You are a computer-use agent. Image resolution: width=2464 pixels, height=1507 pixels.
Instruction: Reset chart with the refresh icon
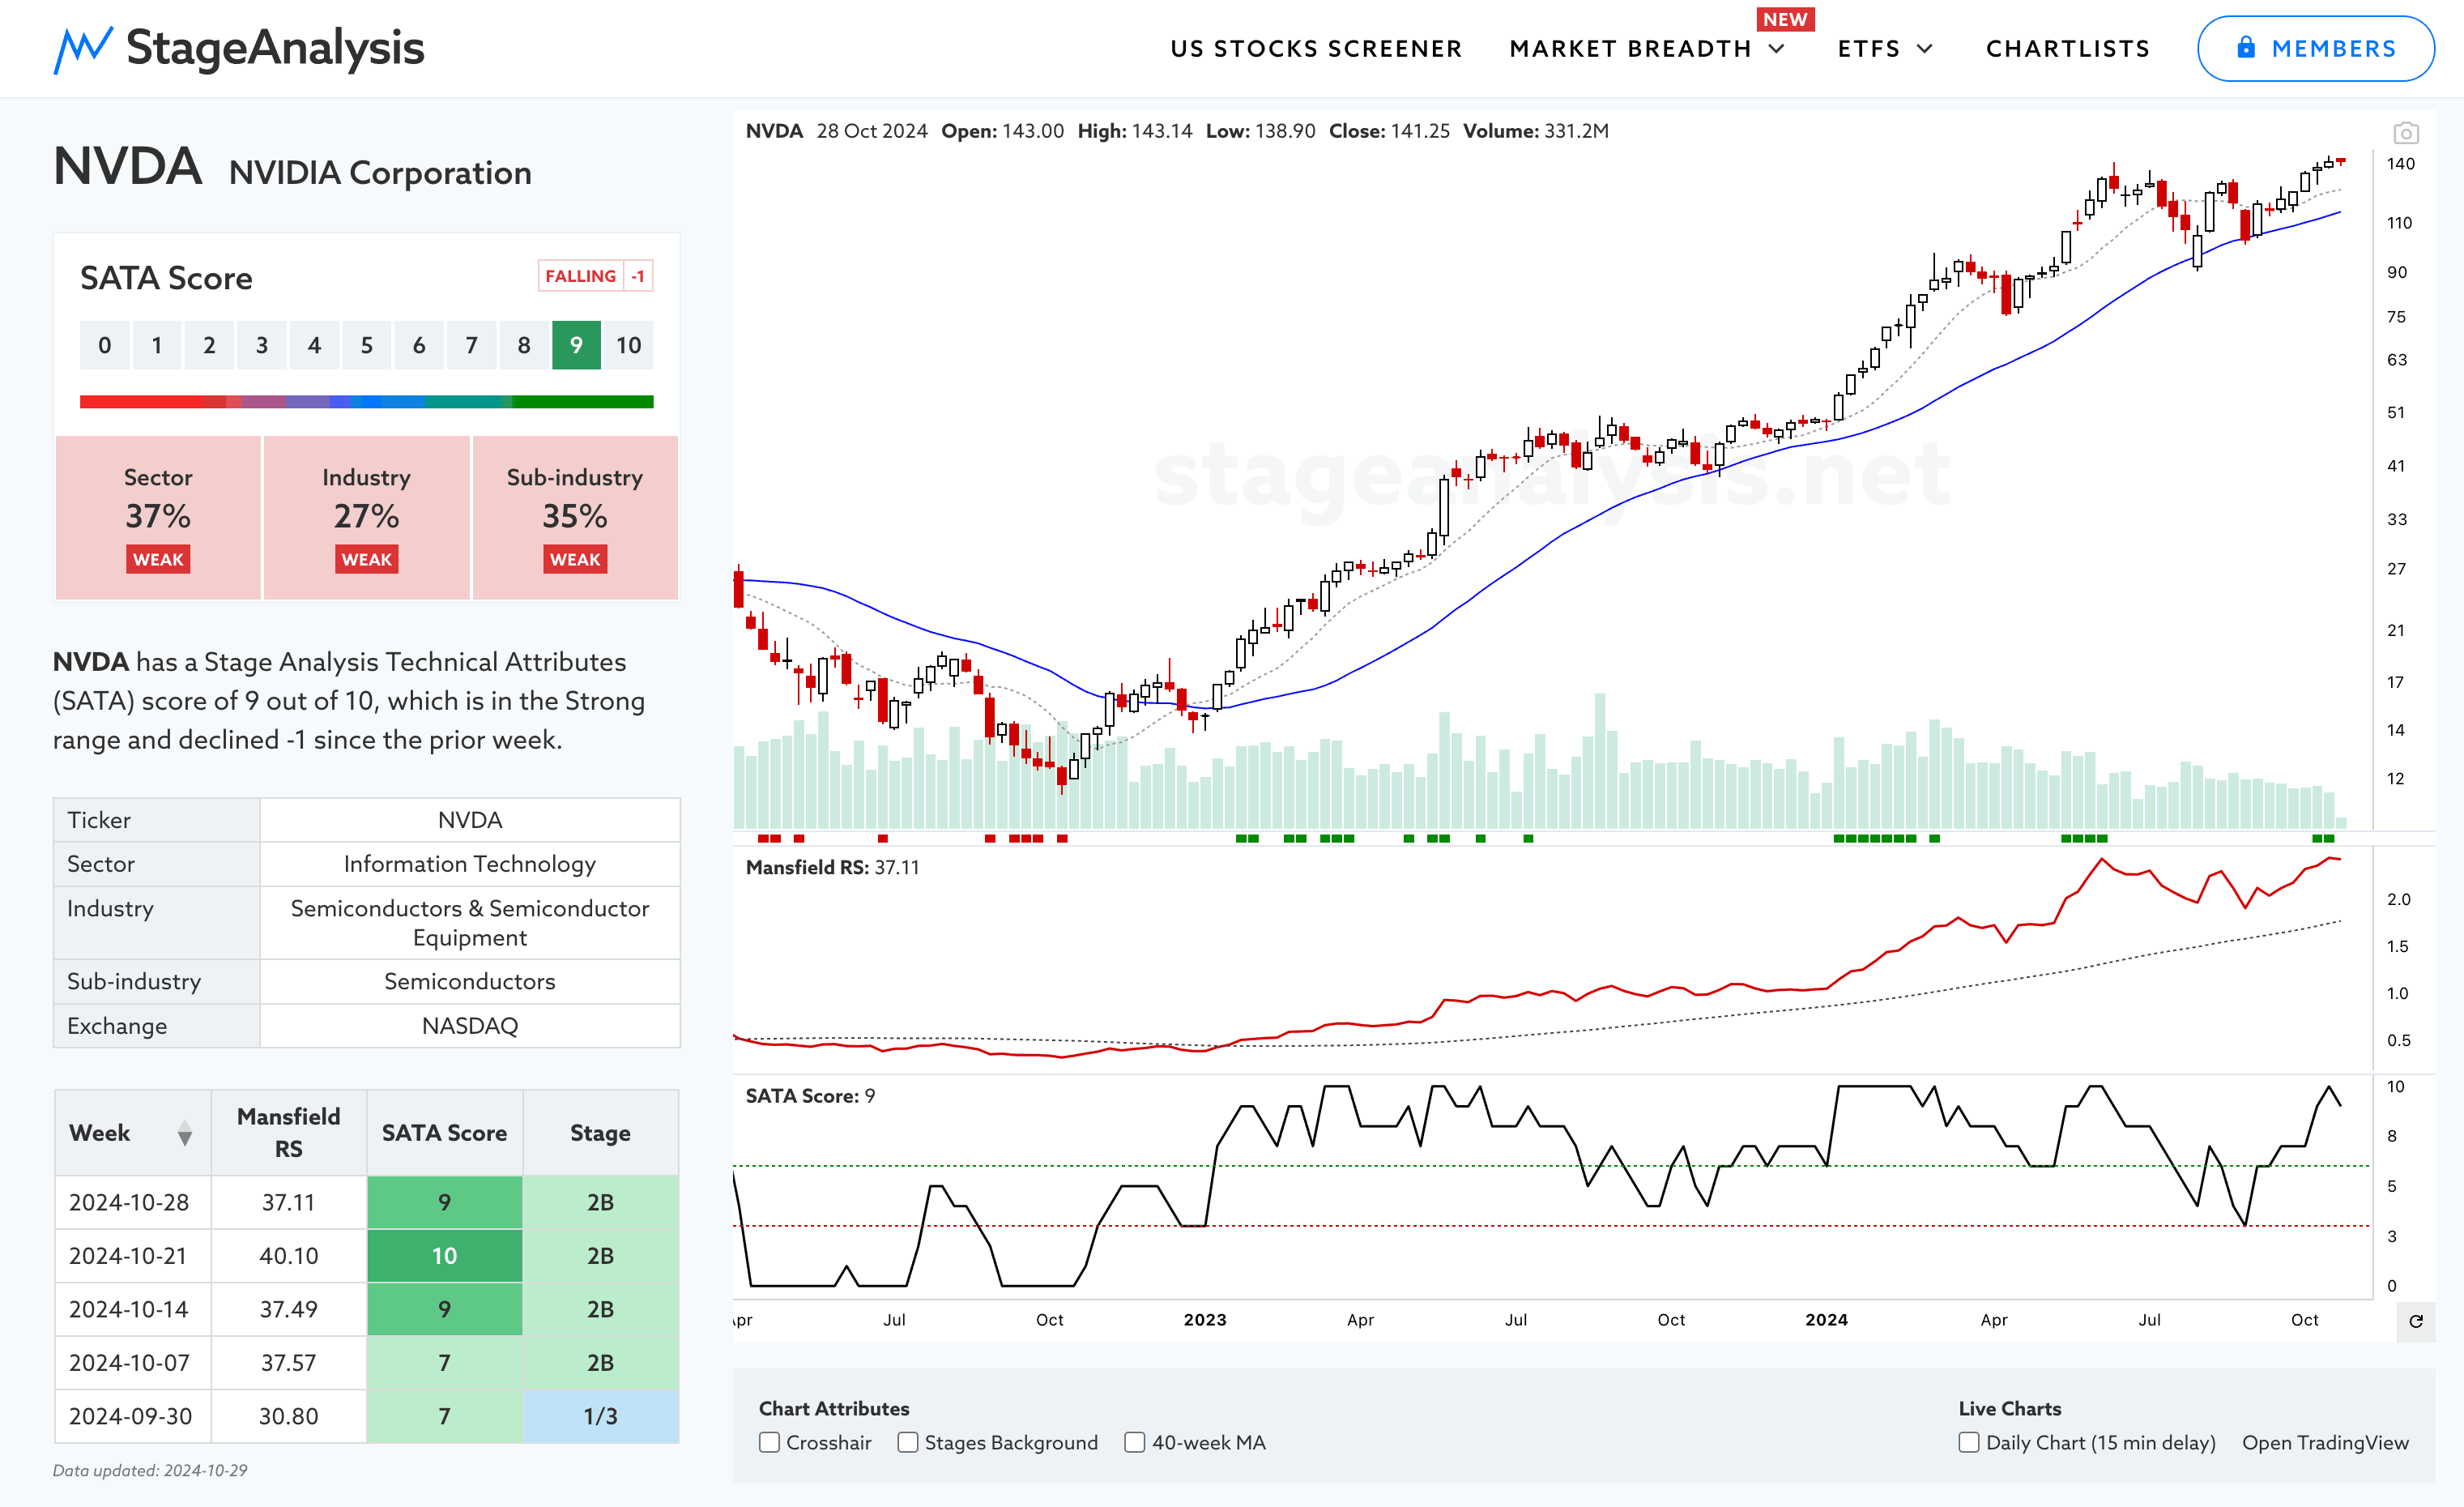[2416, 1321]
